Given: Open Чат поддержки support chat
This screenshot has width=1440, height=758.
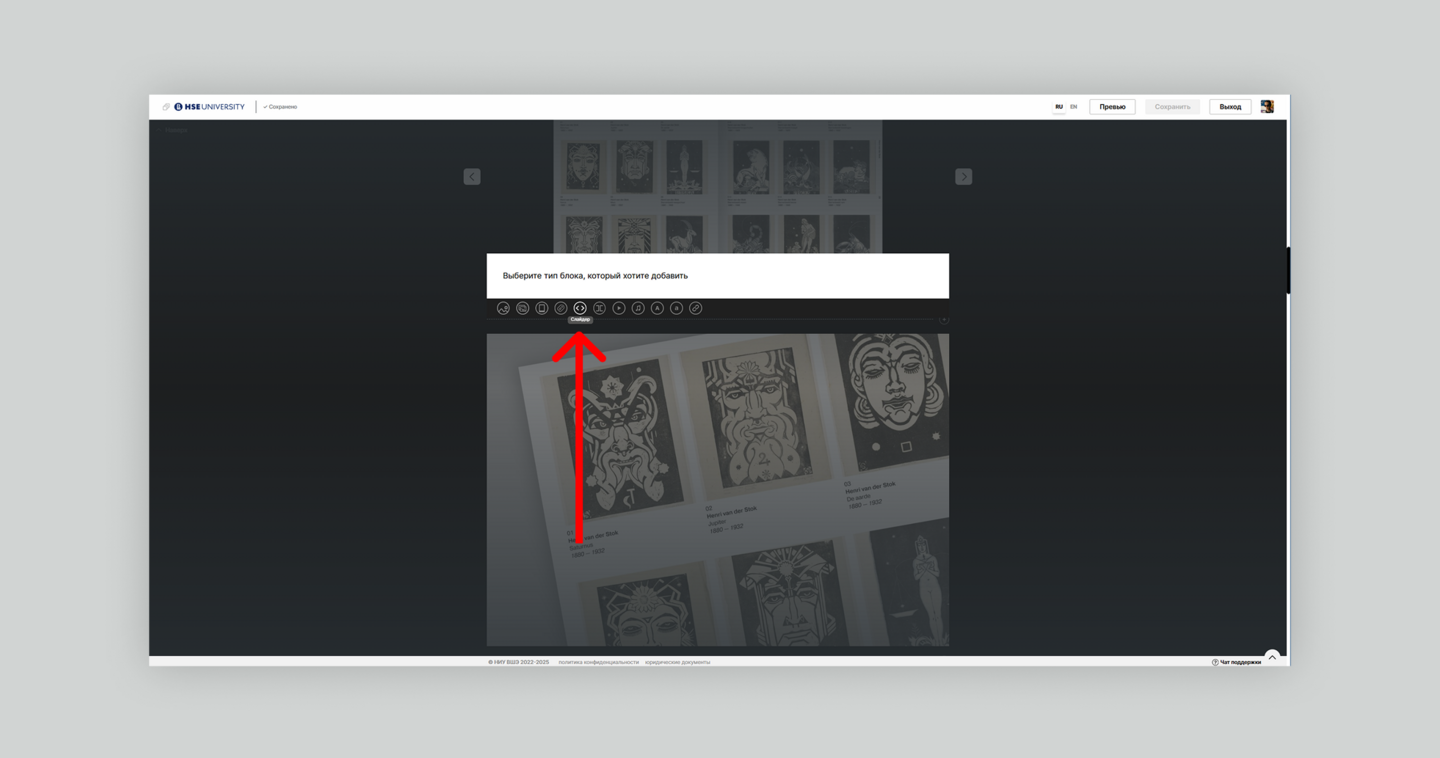Looking at the screenshot, I should point(1237,662).
